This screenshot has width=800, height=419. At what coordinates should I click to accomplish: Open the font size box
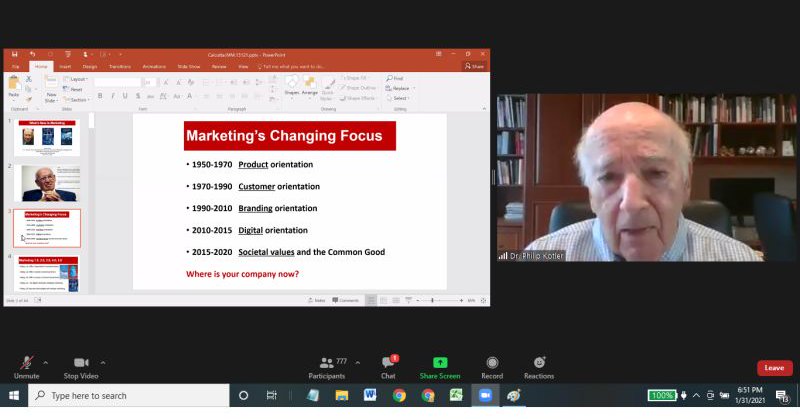tap(149, 82)
